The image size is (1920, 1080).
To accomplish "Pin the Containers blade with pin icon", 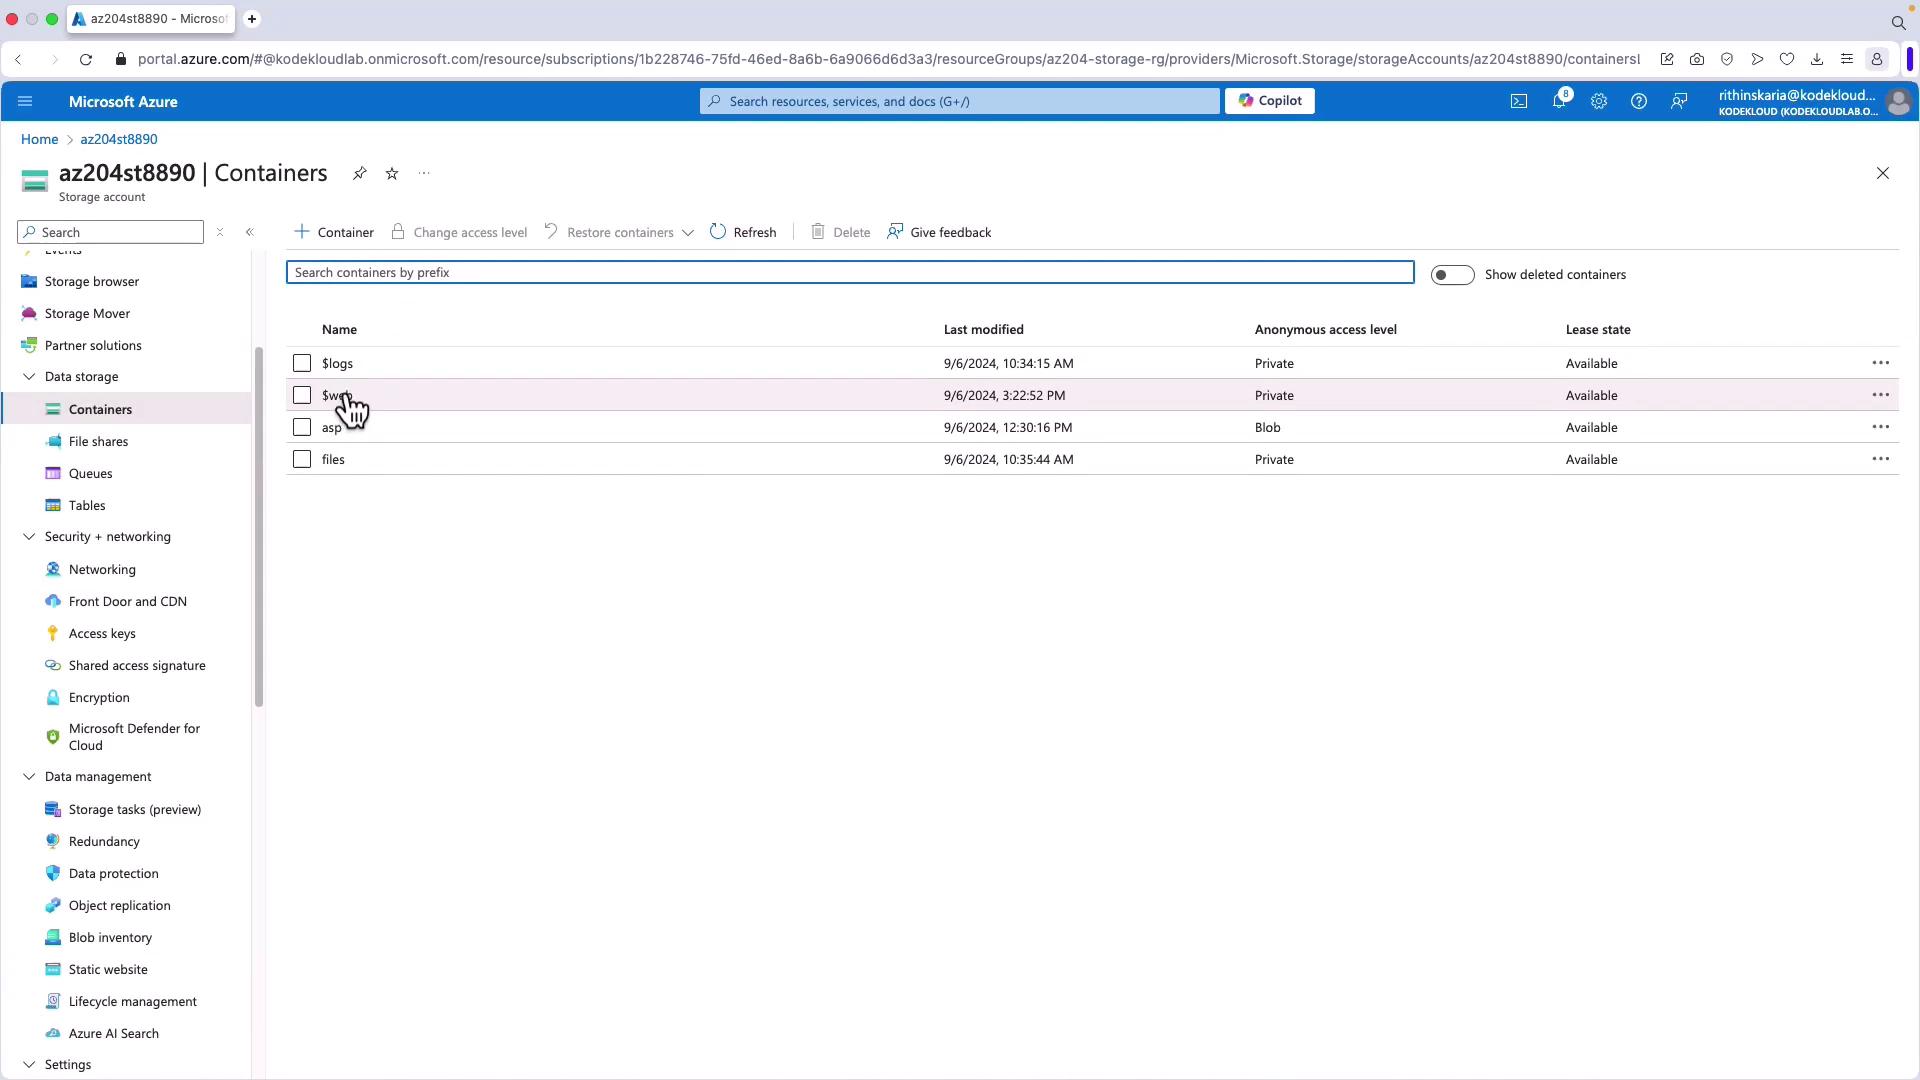I will (359, 173).
